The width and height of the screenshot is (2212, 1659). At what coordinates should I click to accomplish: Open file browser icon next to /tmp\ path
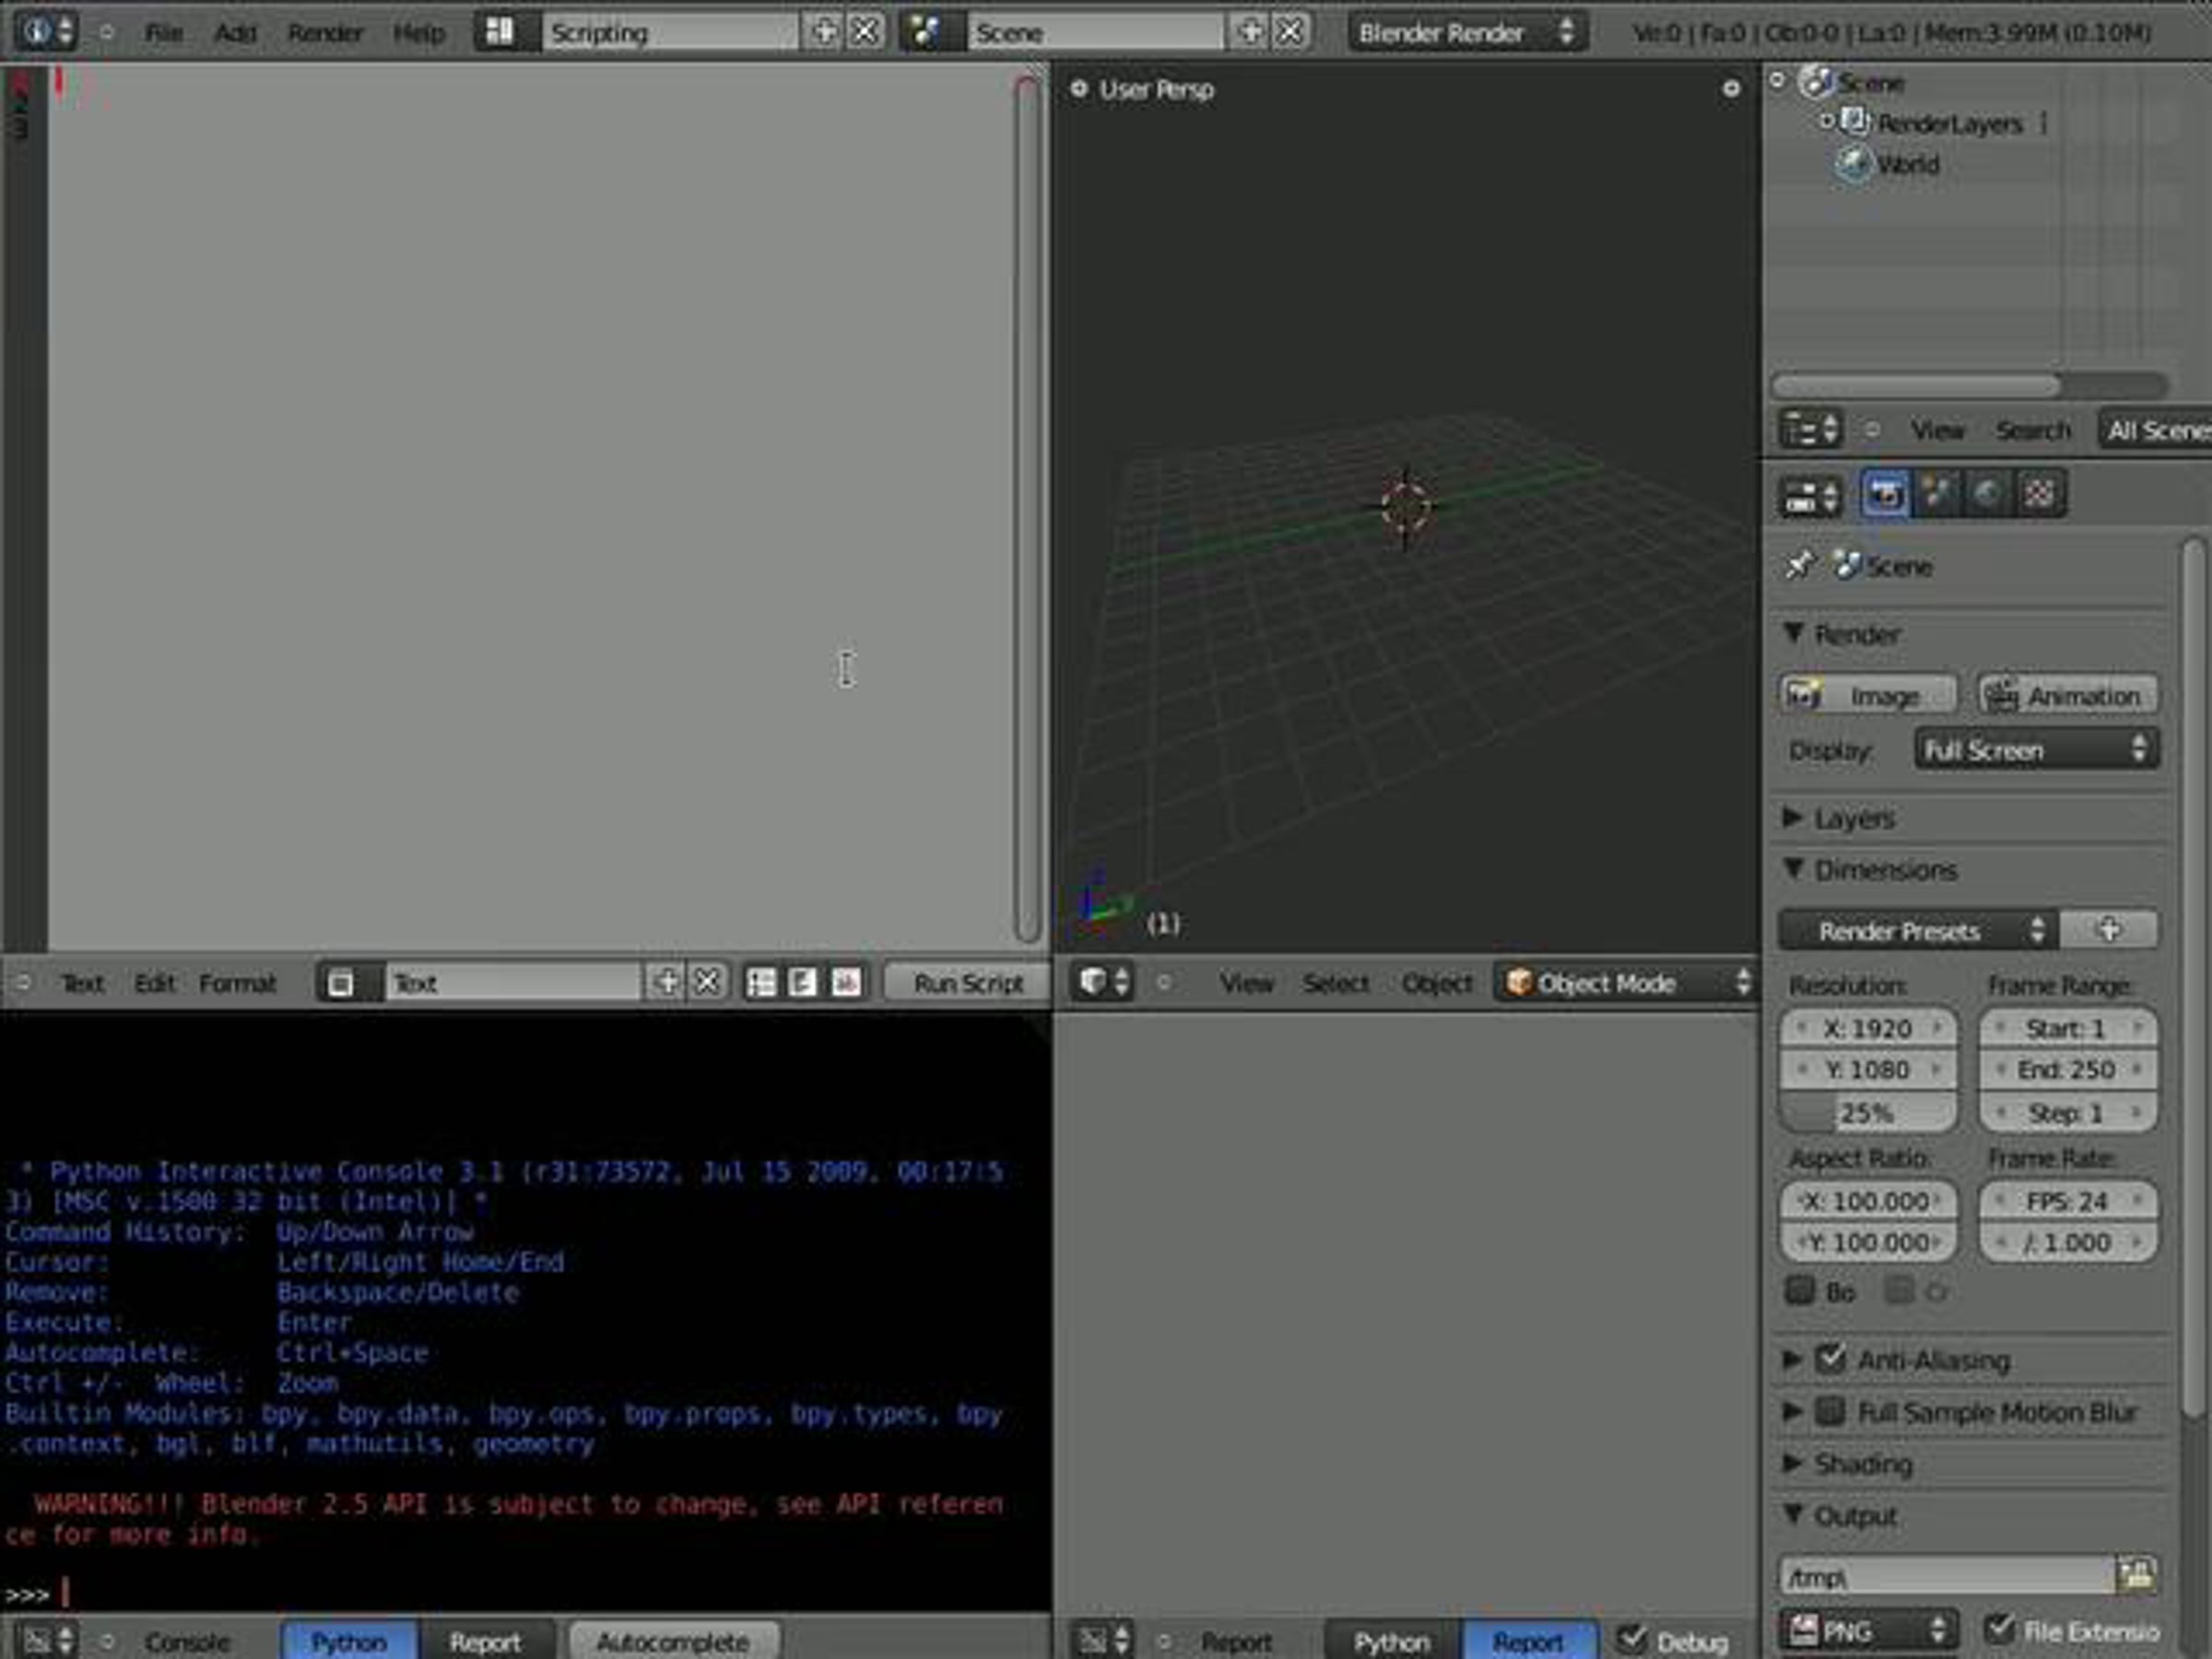tap(2136, 1577)
